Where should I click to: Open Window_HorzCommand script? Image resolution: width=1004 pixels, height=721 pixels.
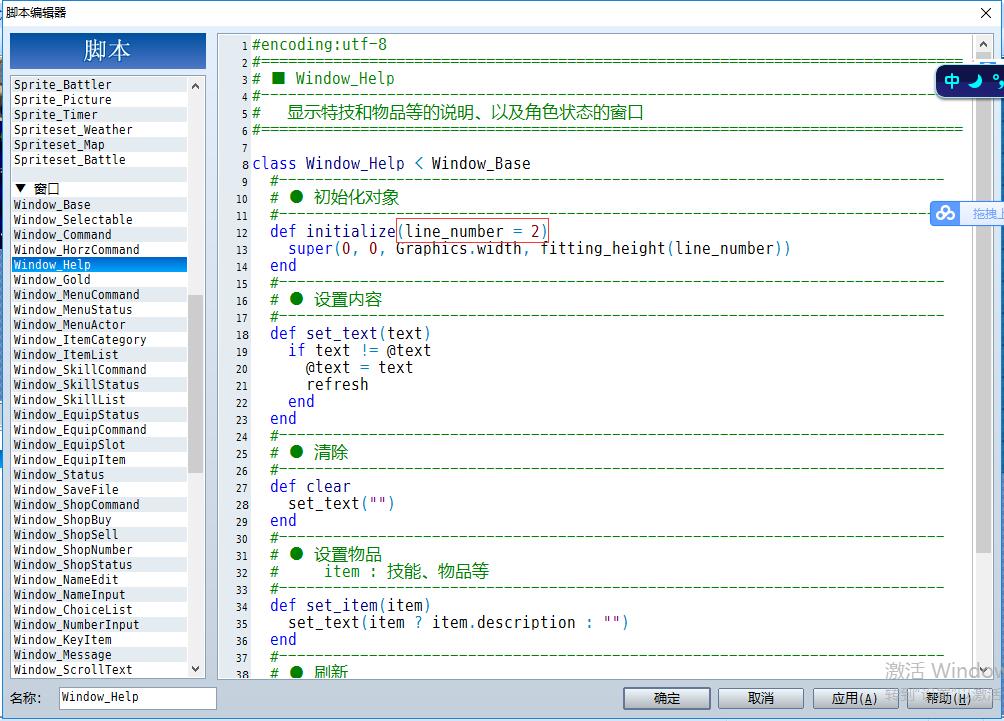[x=99, y=250]
